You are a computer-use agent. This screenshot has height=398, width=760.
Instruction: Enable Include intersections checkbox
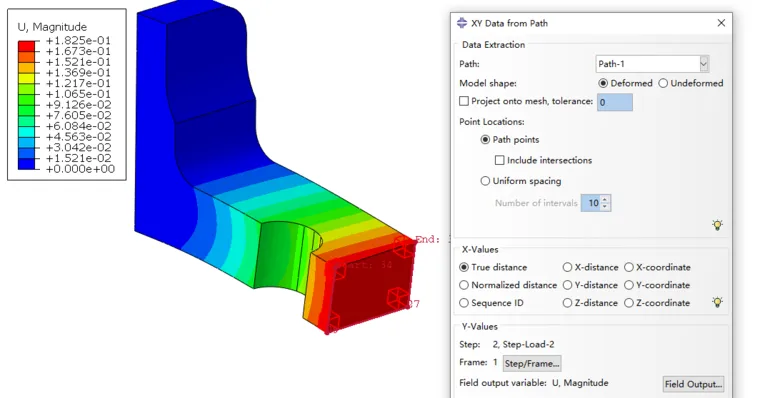click(499, 160)
